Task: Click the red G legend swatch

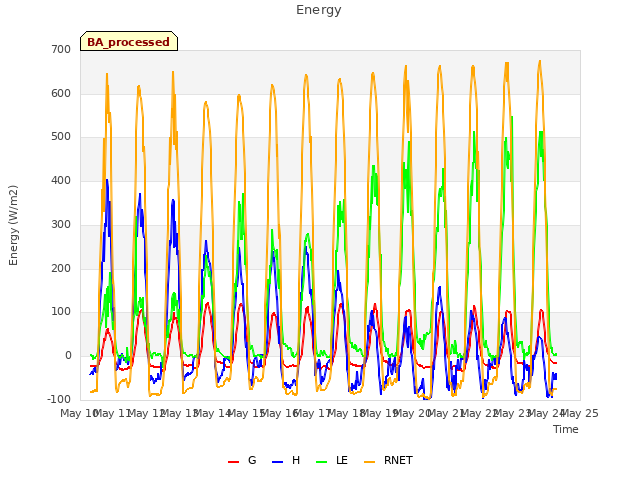Action: [233, 462]
